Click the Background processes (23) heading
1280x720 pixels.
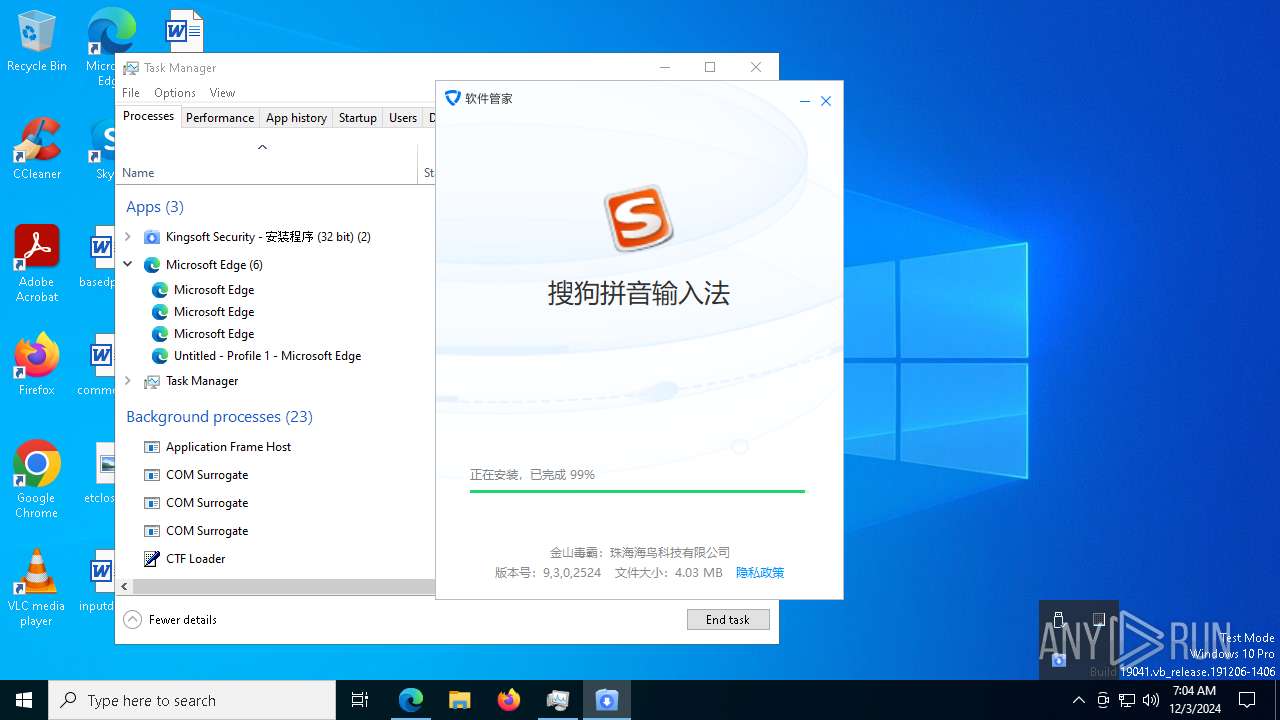pyautogui.click(x=219, y=417)
